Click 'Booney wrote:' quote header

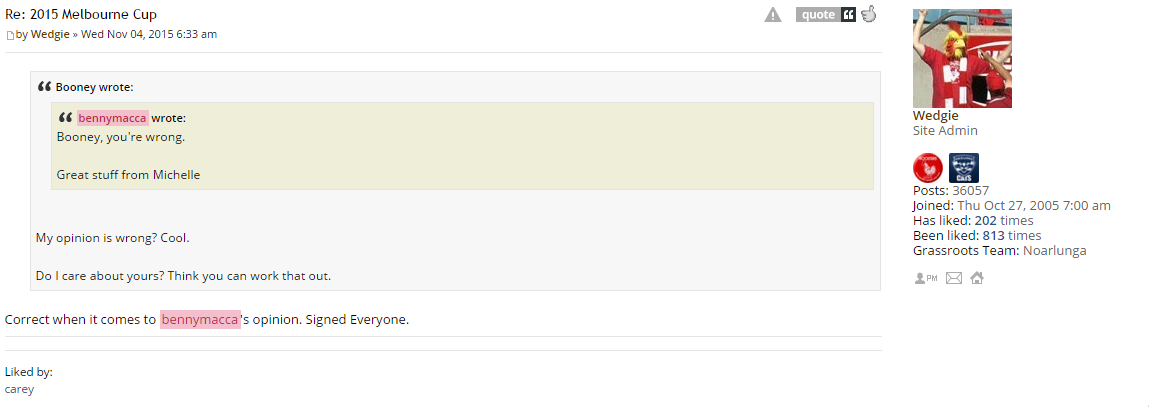pyautogui.click(x=94, y=87)
